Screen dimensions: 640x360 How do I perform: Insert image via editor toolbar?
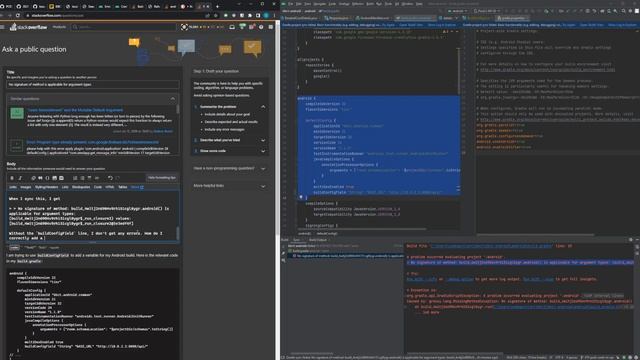pos(54,178)
